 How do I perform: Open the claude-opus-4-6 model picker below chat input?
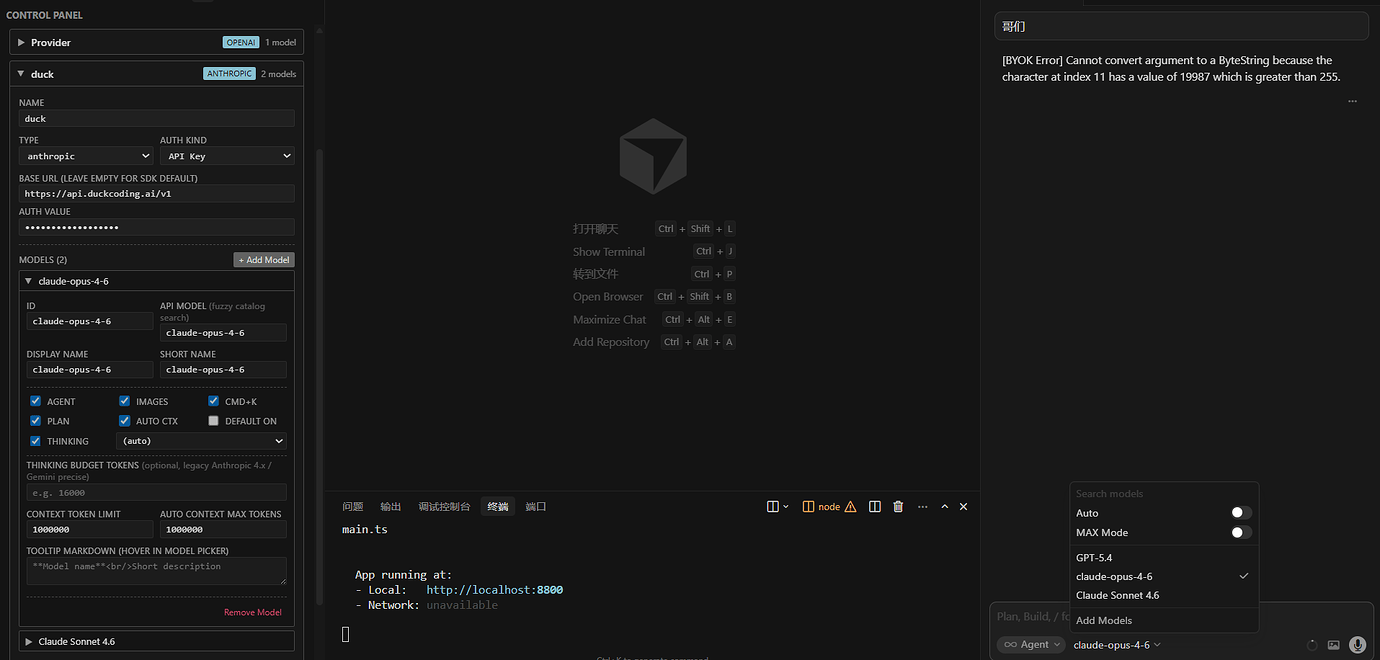click(x=1117, y=645)
